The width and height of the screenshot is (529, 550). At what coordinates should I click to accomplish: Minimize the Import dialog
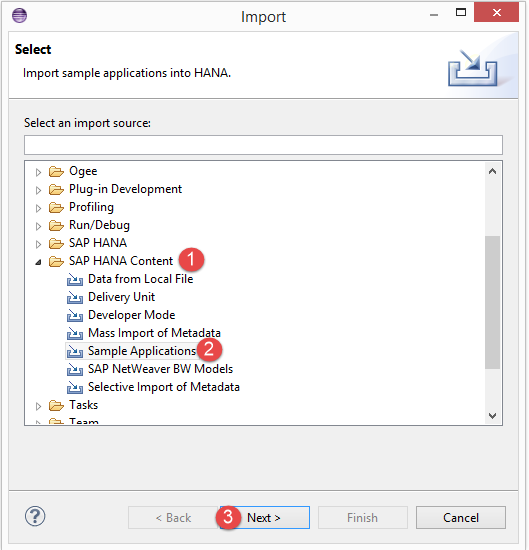coord(434,14)
